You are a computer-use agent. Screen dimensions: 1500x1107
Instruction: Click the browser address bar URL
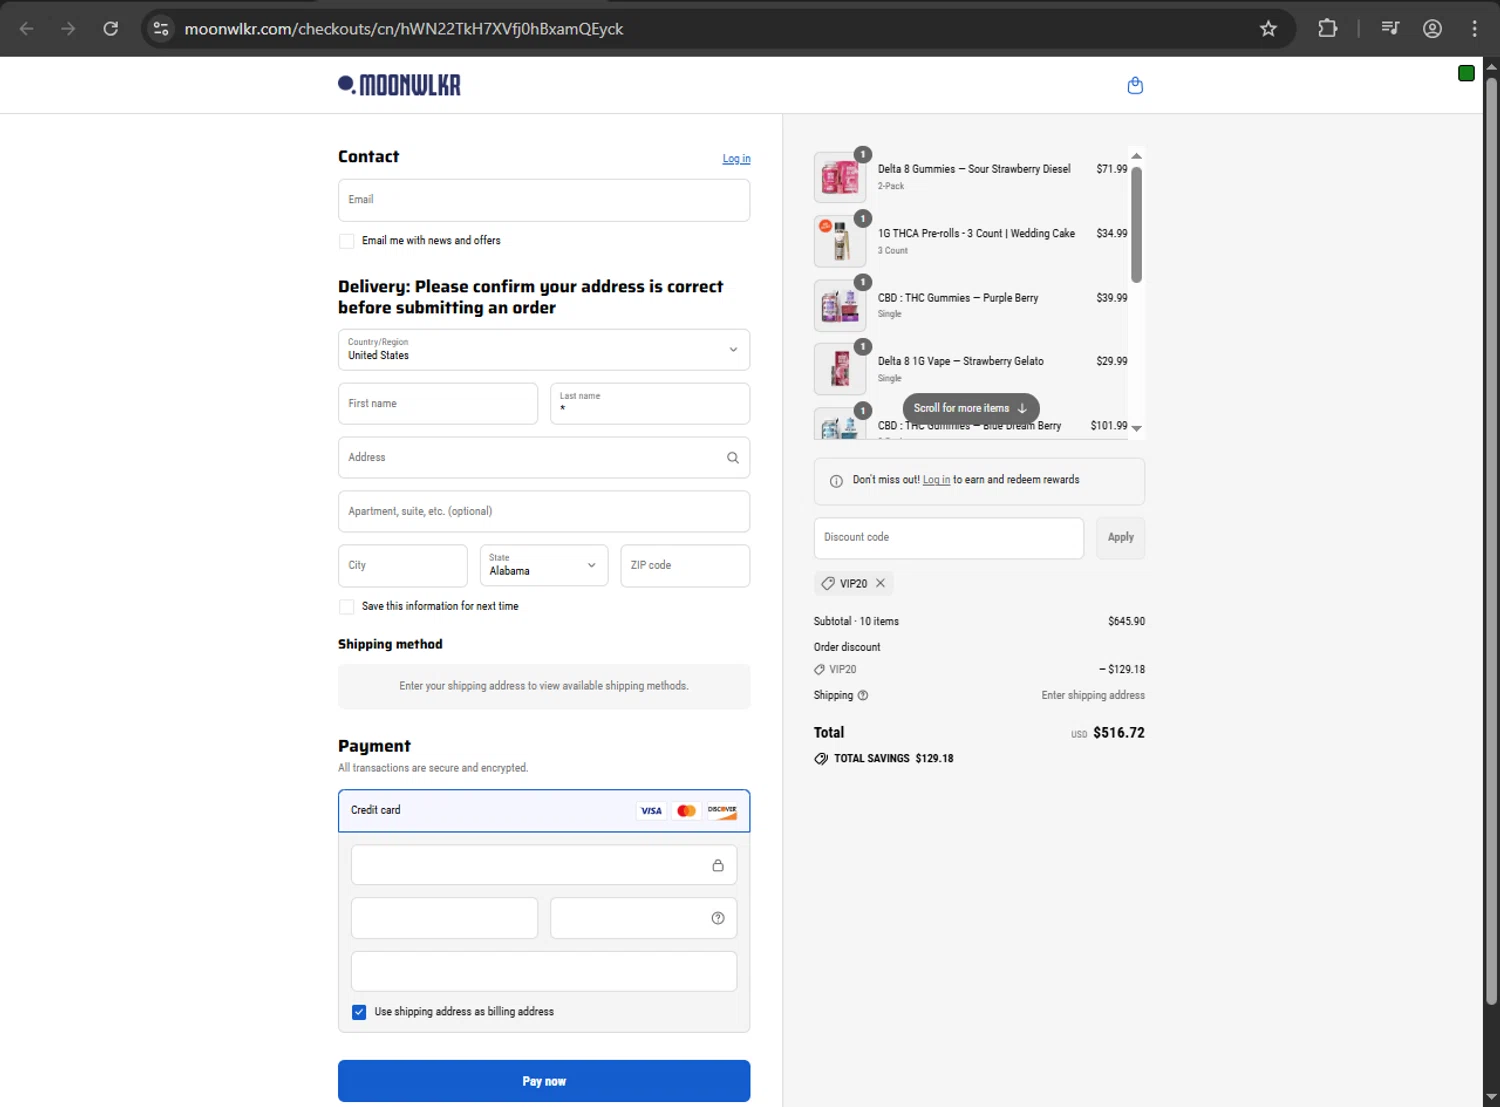pyautogui.click(x=404, y=29)
